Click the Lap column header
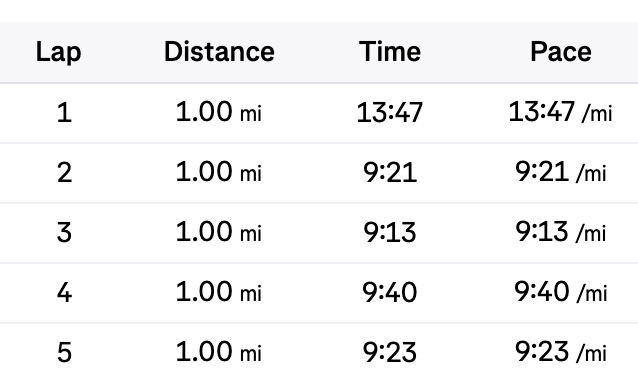Screen dimensions: 638x373 59,52
